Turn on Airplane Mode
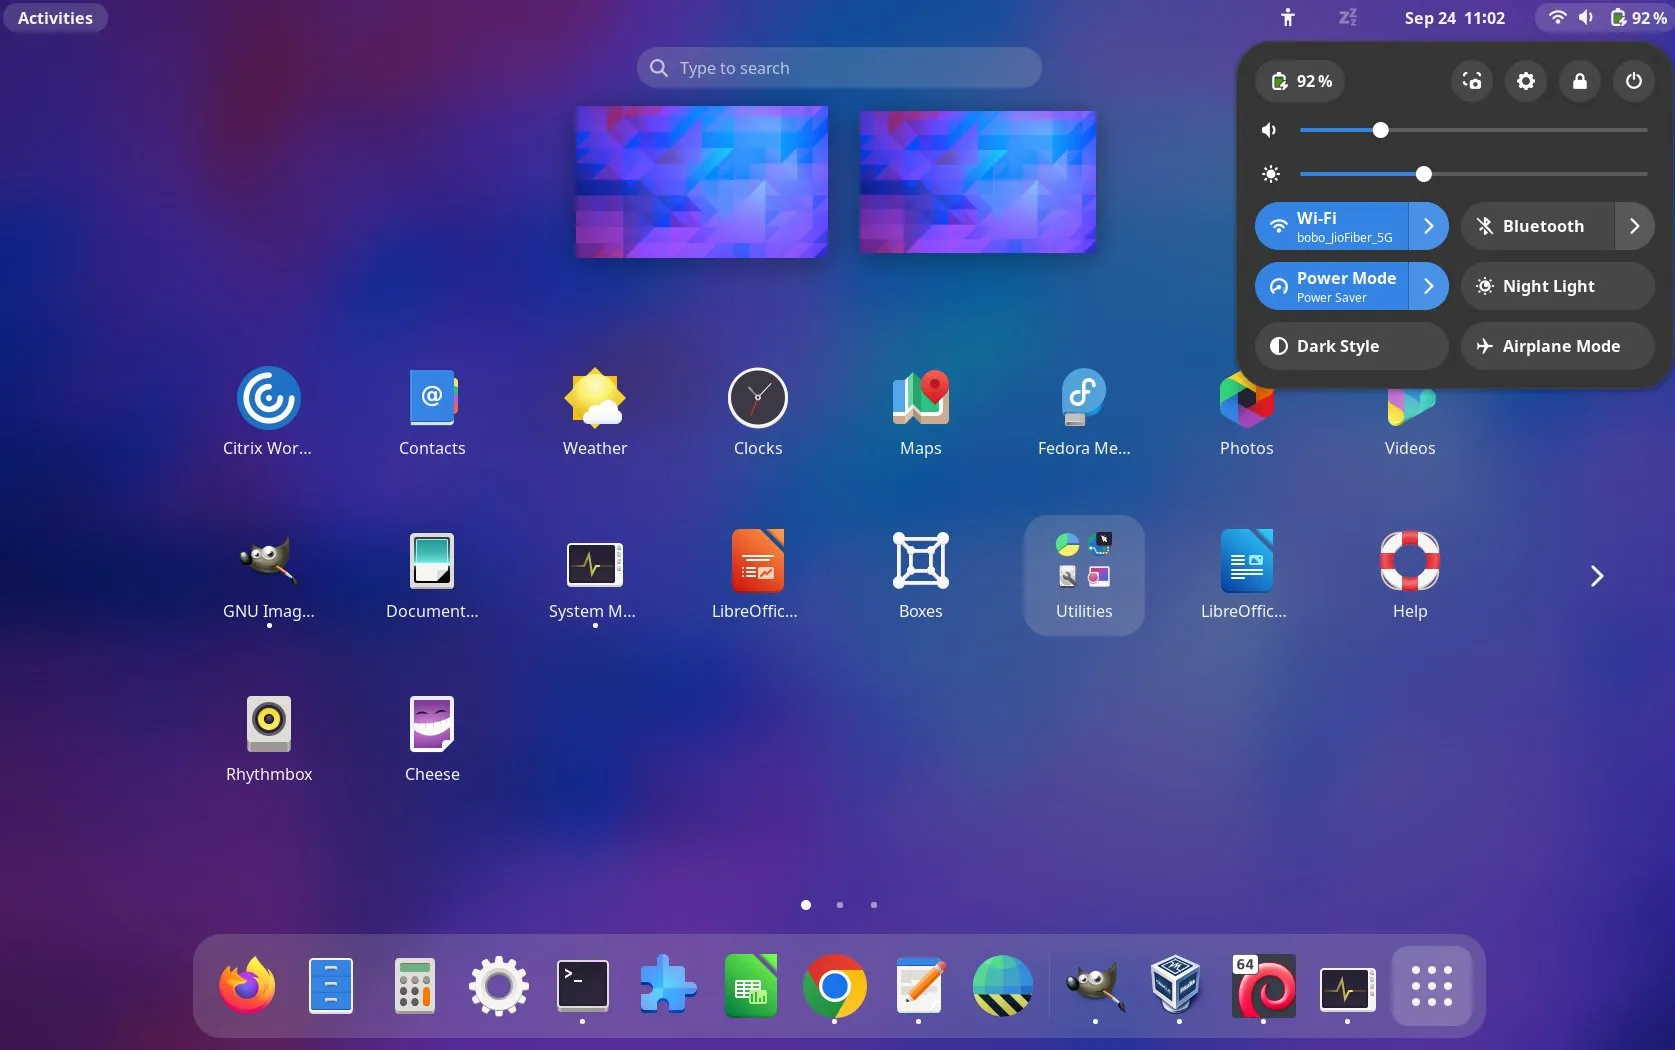 pos(1556,346)
